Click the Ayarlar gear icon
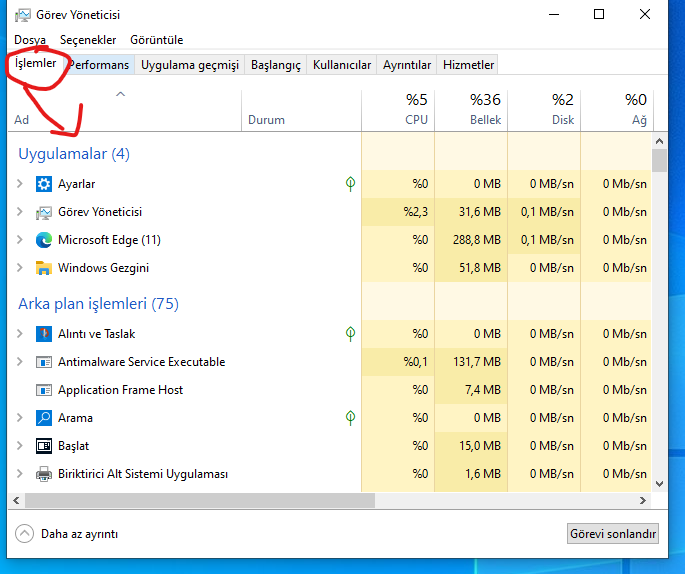The width and height of the screenshot is (685, 574). 44,184
